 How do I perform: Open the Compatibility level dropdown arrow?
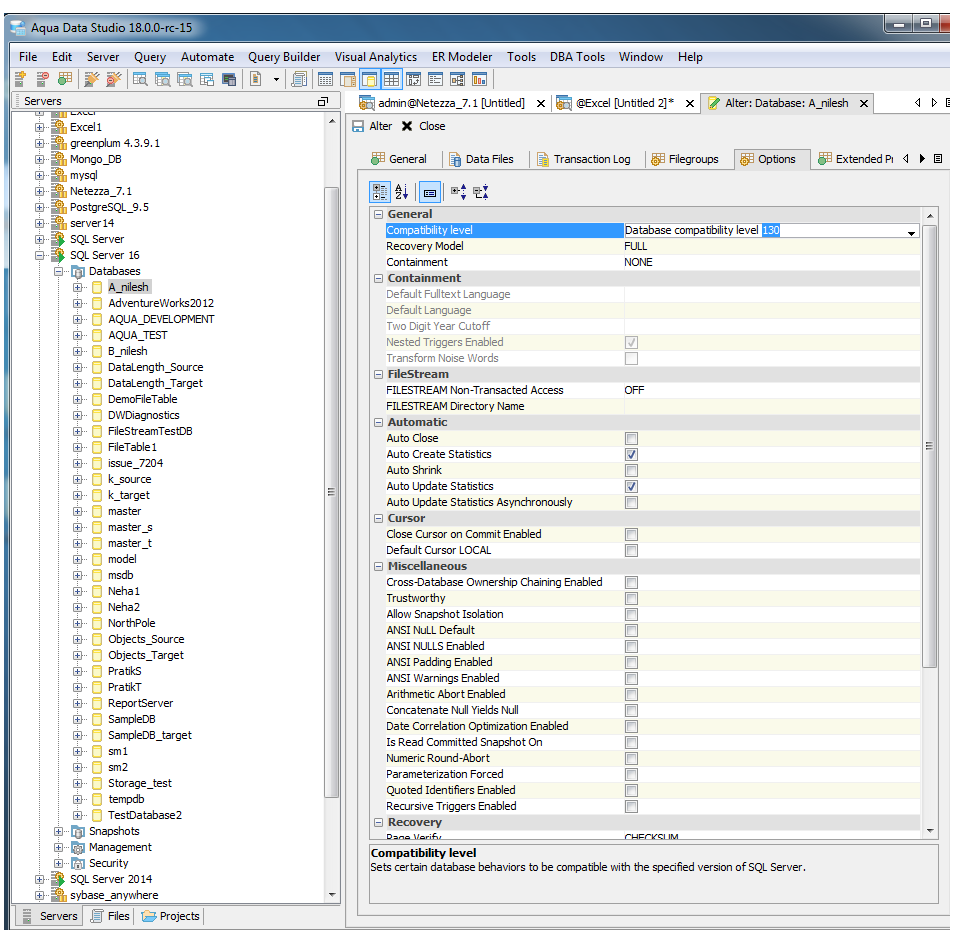pyautogui.click(x=911, y=232)
